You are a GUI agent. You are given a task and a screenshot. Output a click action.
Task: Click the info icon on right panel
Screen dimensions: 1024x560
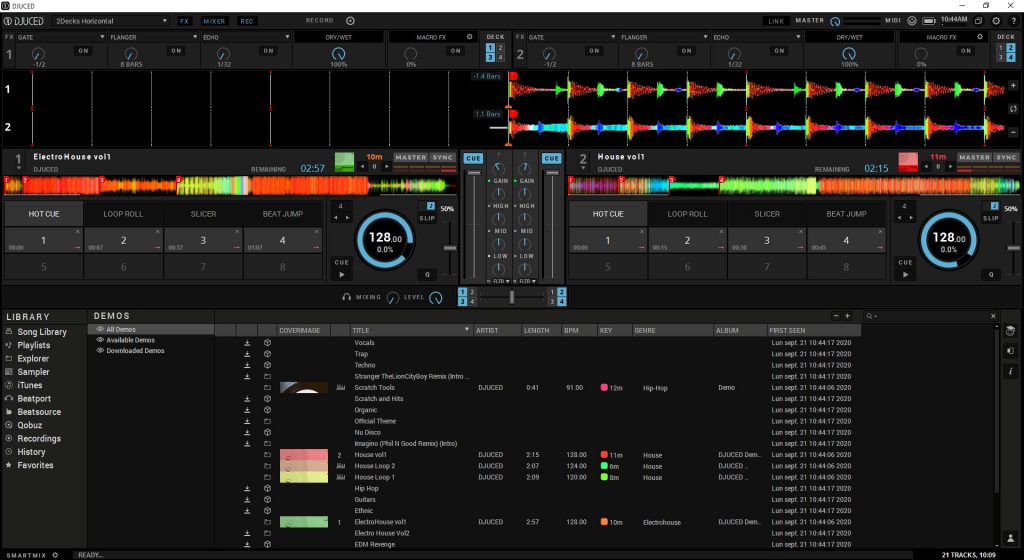tap(1011, 371)
